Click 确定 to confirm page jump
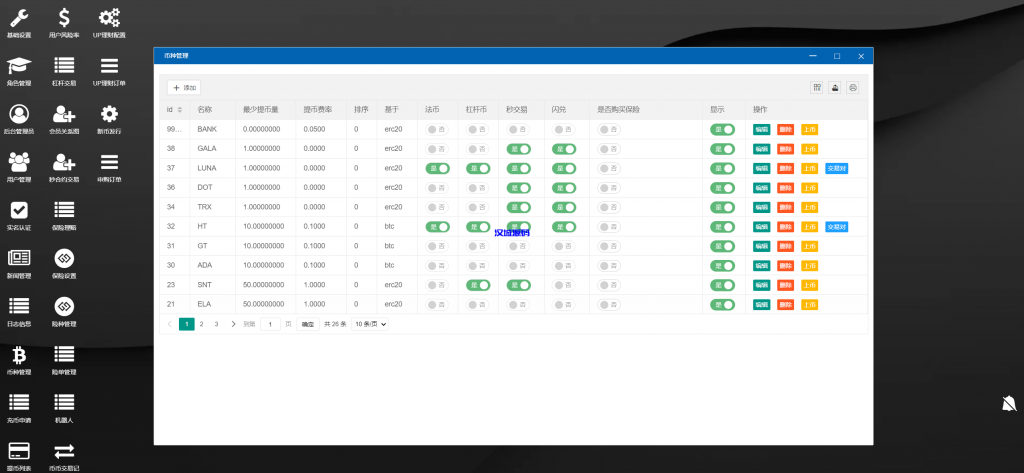 point(308,324)
